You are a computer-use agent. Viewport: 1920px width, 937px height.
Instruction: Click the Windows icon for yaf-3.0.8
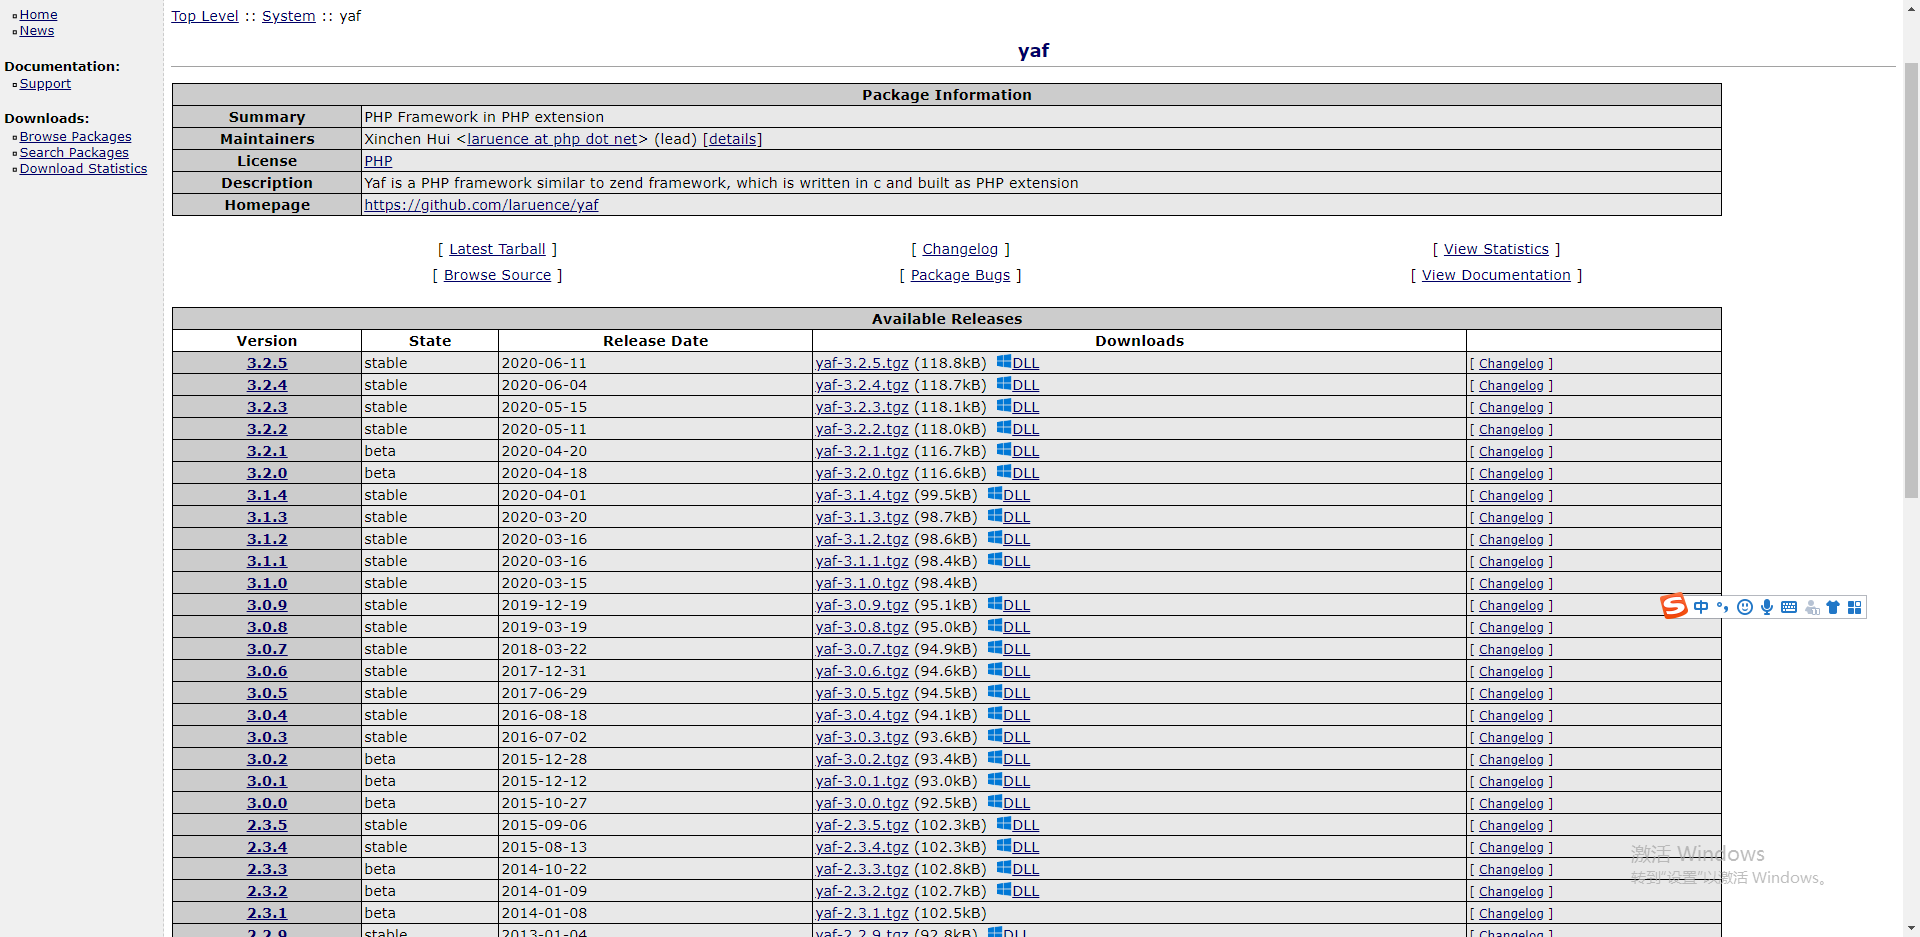pyautogui.click(x=995, y=626)
